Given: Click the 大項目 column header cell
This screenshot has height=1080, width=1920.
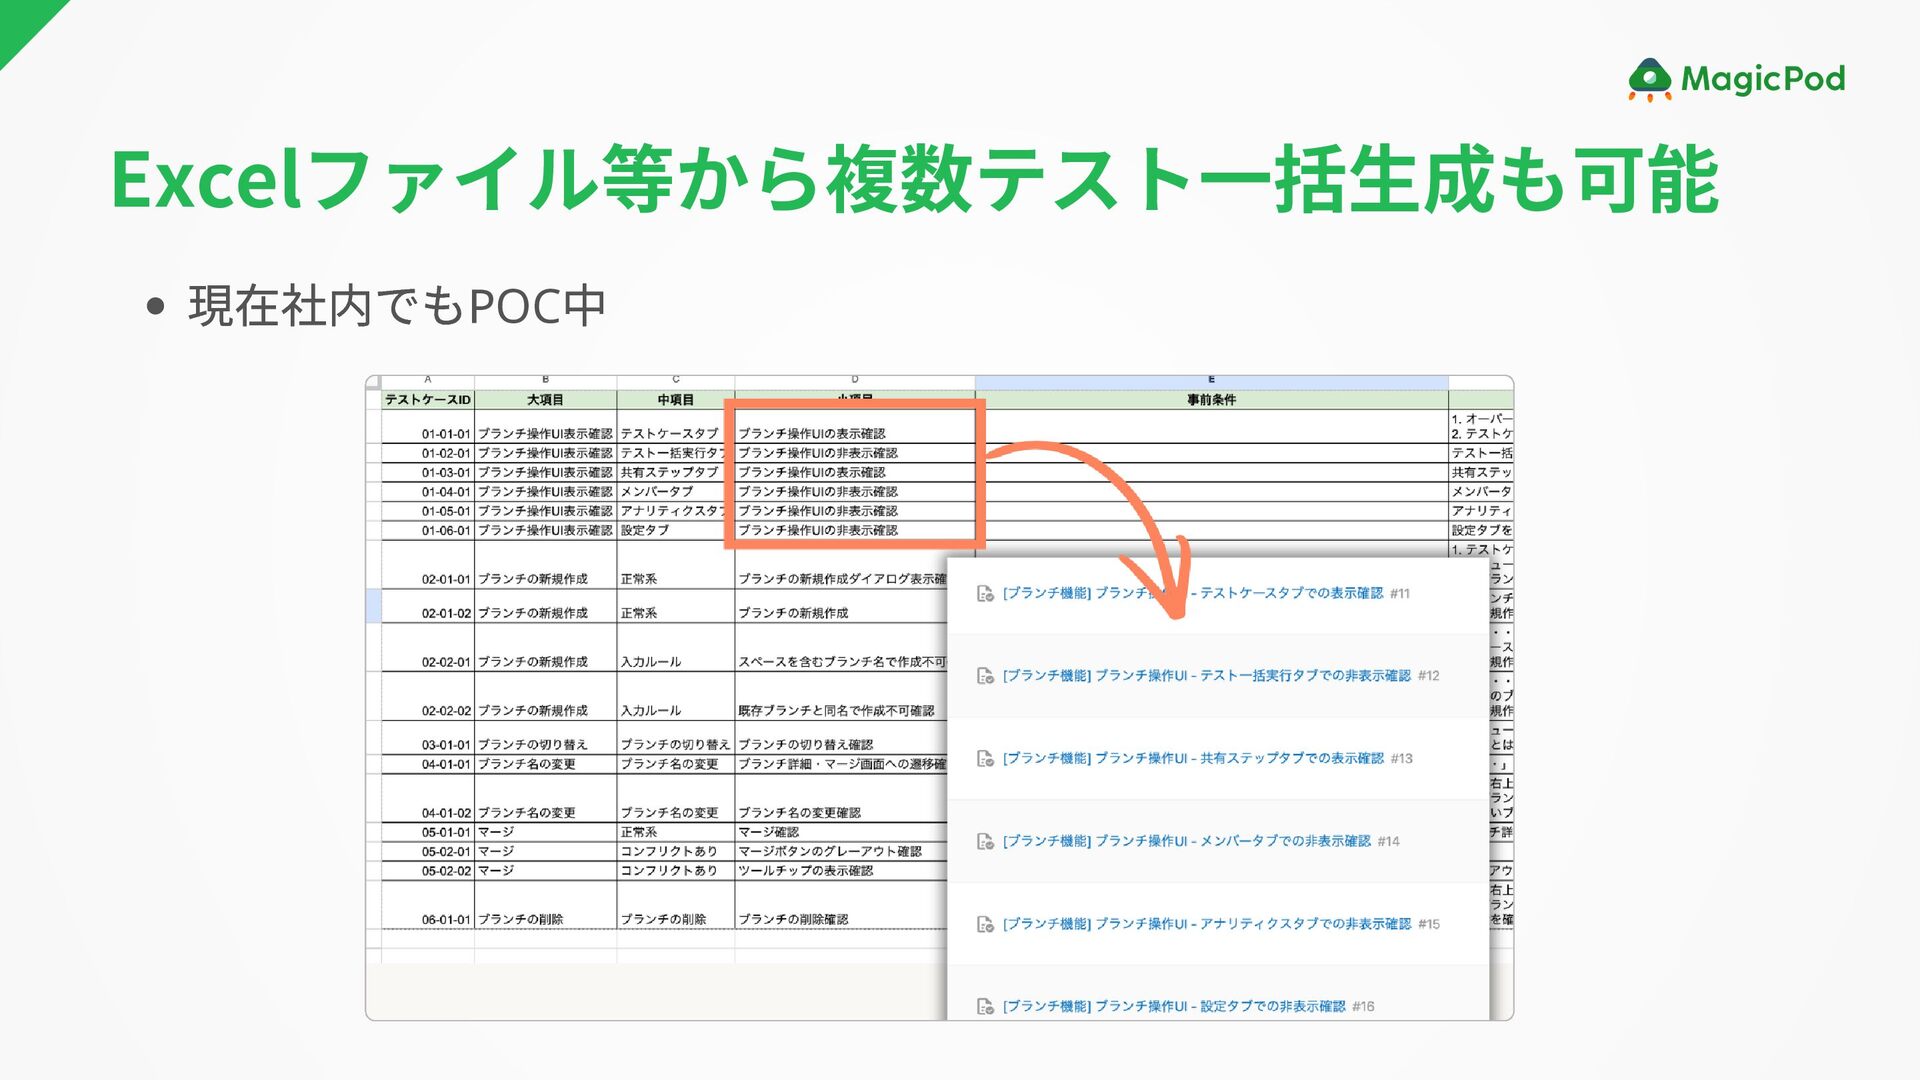Looking at the screenshot, I should coord(545,400).
